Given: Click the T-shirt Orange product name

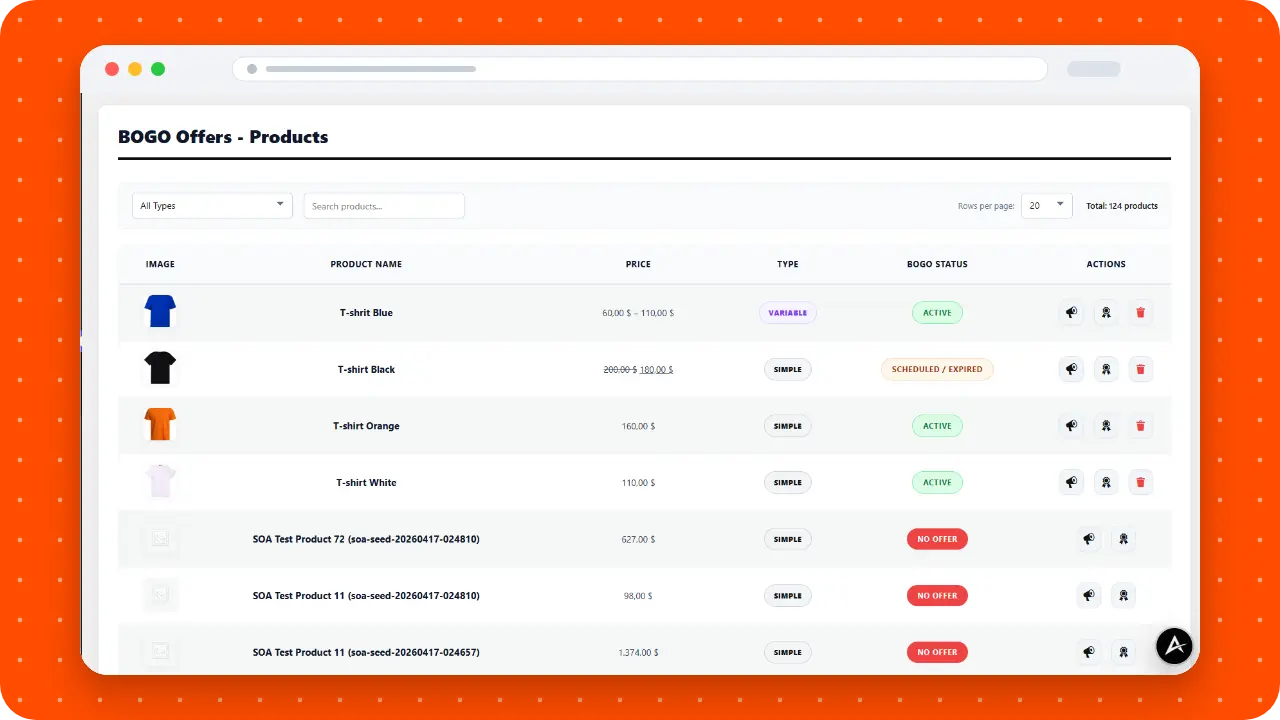Looking at the screenshot, I should click(366, 426).
